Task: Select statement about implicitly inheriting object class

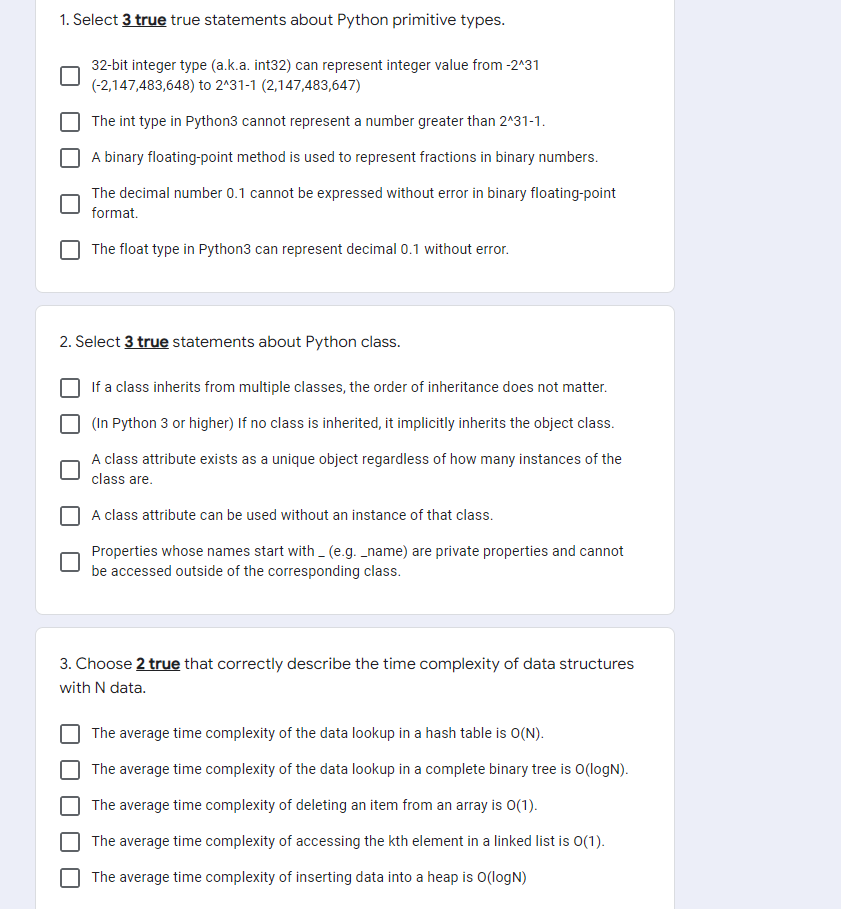Action: point(69,423)
